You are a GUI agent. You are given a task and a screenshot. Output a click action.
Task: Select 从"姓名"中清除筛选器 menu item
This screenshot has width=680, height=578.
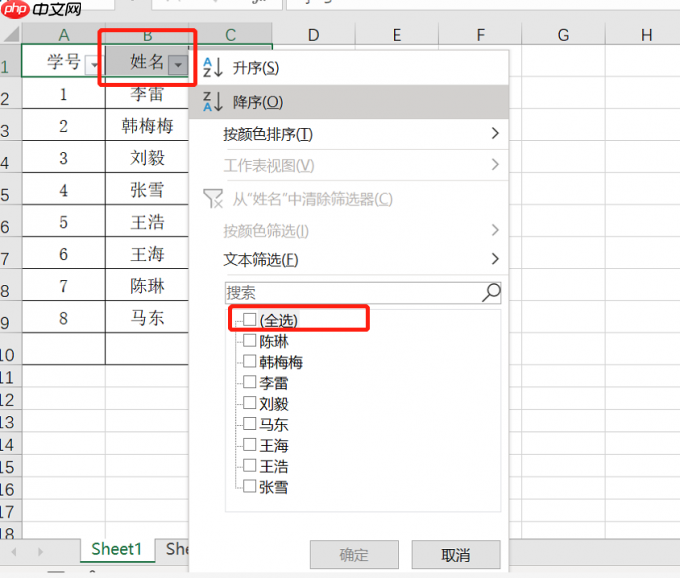tap(349, 199)
